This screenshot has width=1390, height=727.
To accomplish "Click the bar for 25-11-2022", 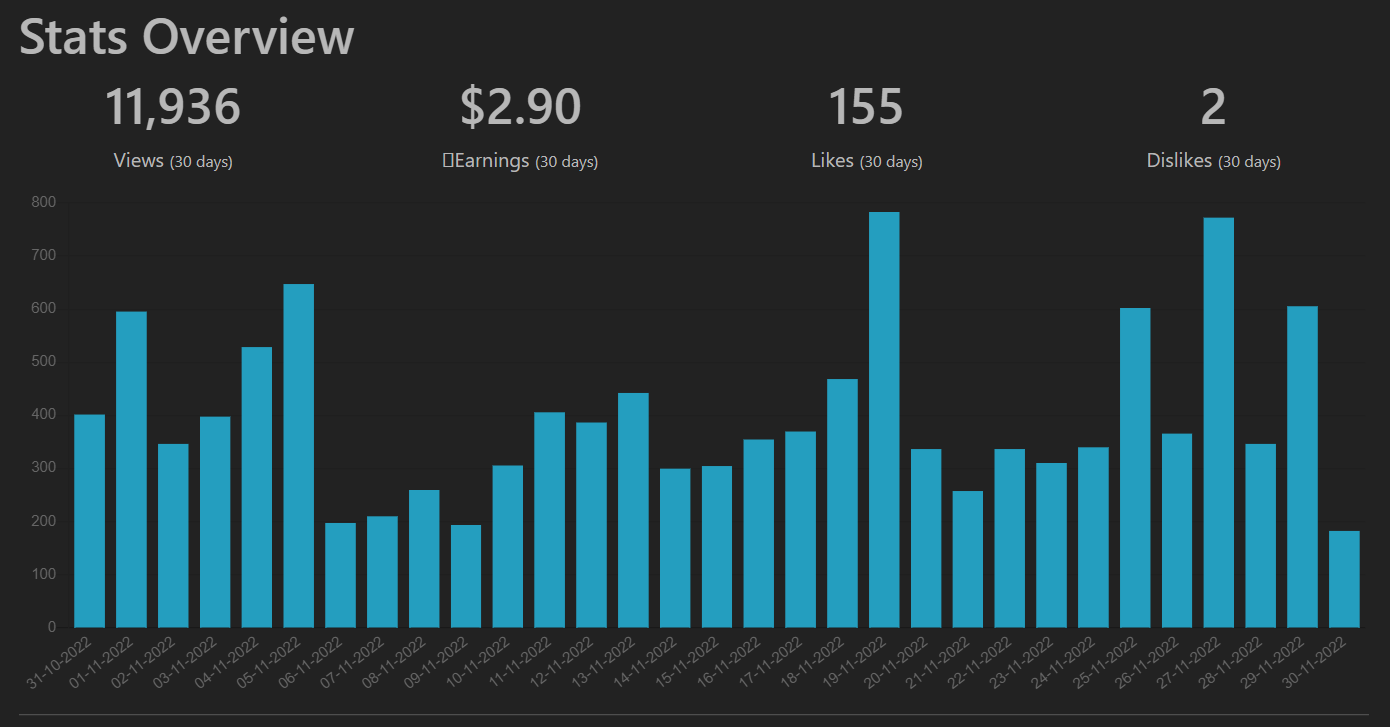I will click(1136, 468).
